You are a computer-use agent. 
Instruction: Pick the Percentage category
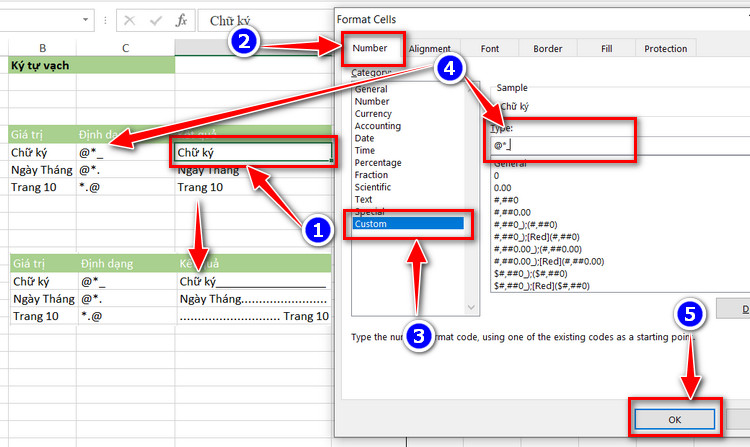(378, 163)
